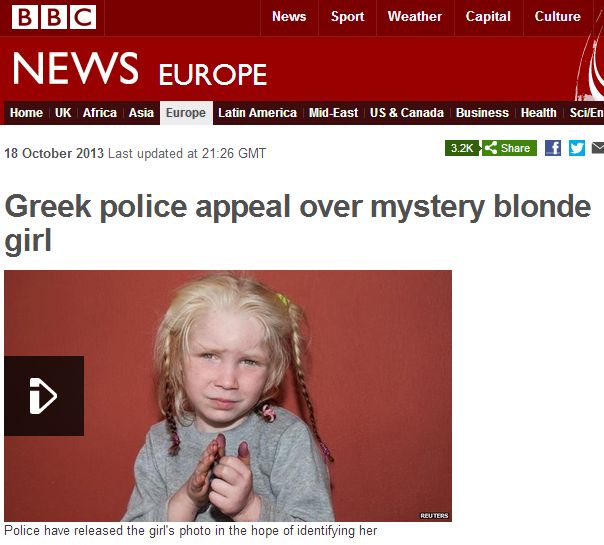This screenshot has height=545, width=604.
Task: Switch to the UK news tab
Action: (63, 113)
